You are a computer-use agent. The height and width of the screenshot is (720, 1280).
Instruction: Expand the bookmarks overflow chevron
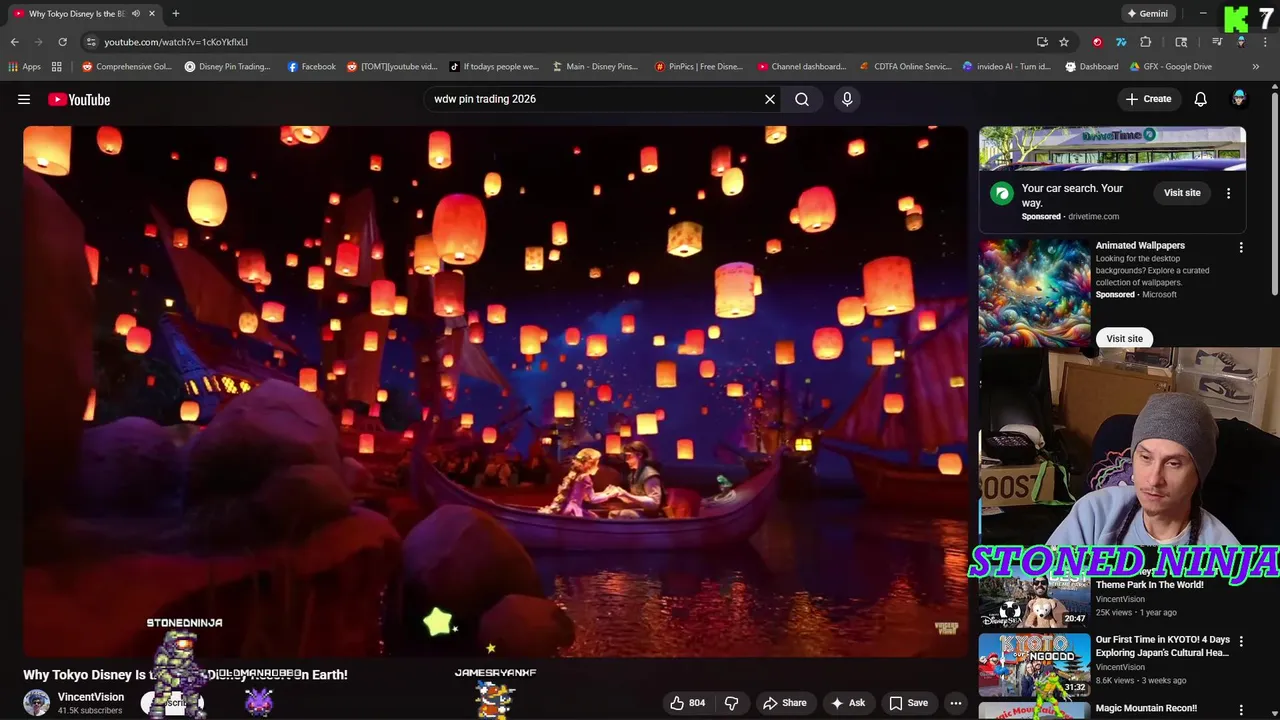click(1256, 67)
